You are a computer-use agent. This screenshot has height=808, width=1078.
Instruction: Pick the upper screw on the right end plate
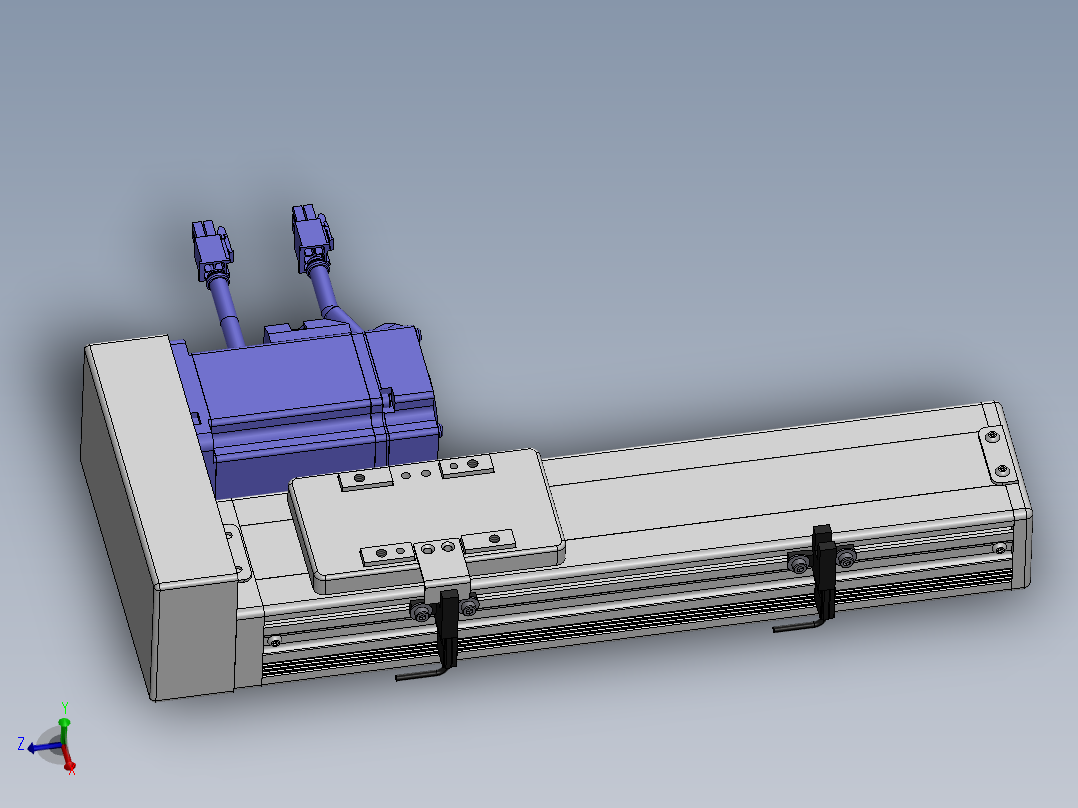click(992, 436)
